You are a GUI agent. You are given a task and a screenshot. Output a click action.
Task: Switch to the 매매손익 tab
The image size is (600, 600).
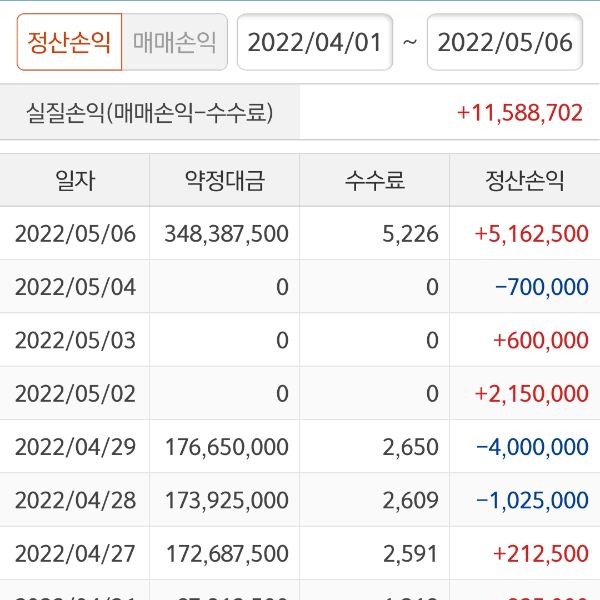coord(174,42)
